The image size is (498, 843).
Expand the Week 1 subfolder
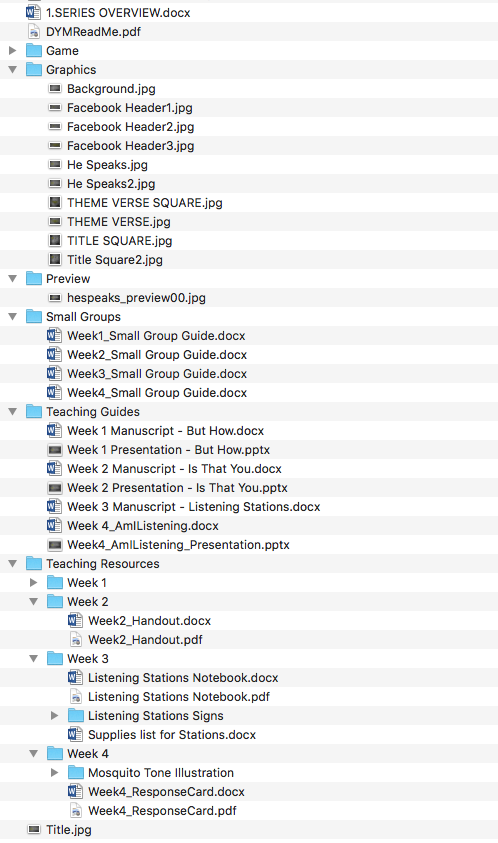(x=33, y=582)
